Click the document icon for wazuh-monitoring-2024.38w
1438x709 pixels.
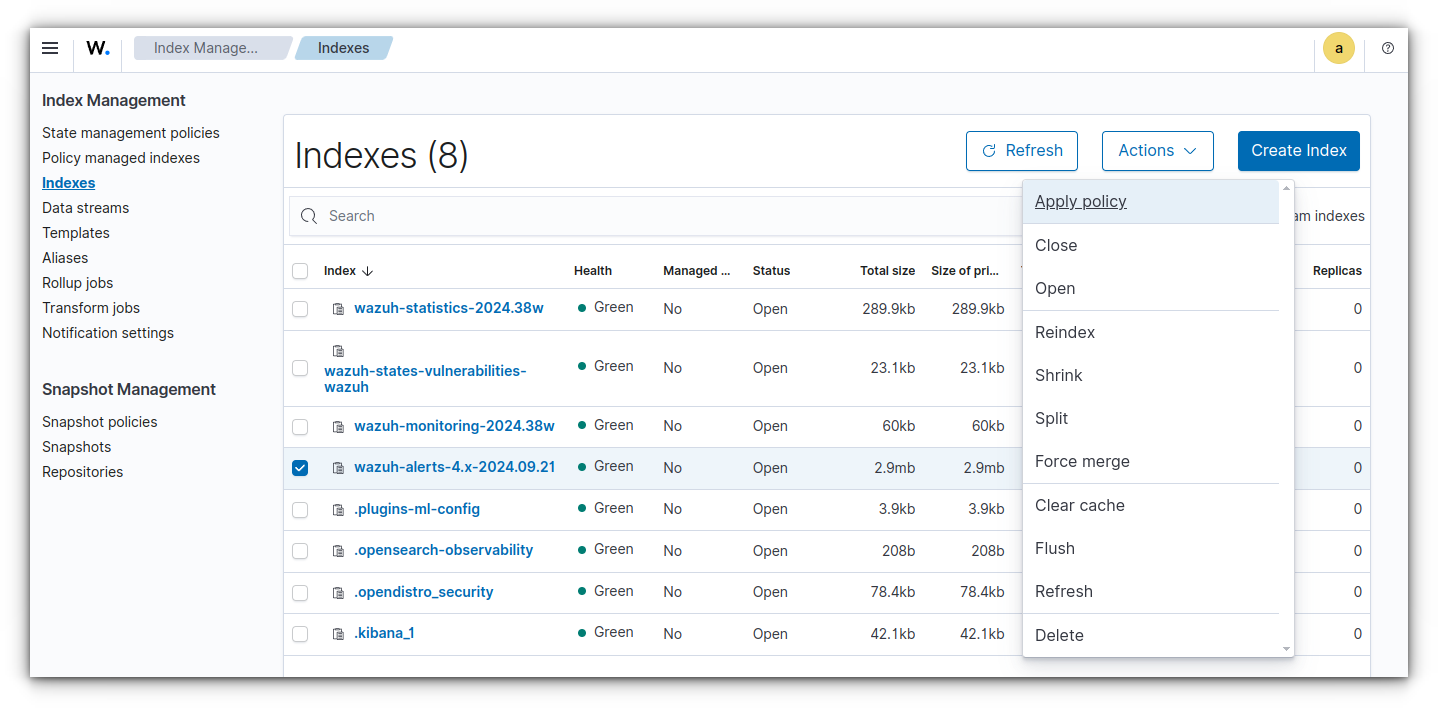coord(338,427)
